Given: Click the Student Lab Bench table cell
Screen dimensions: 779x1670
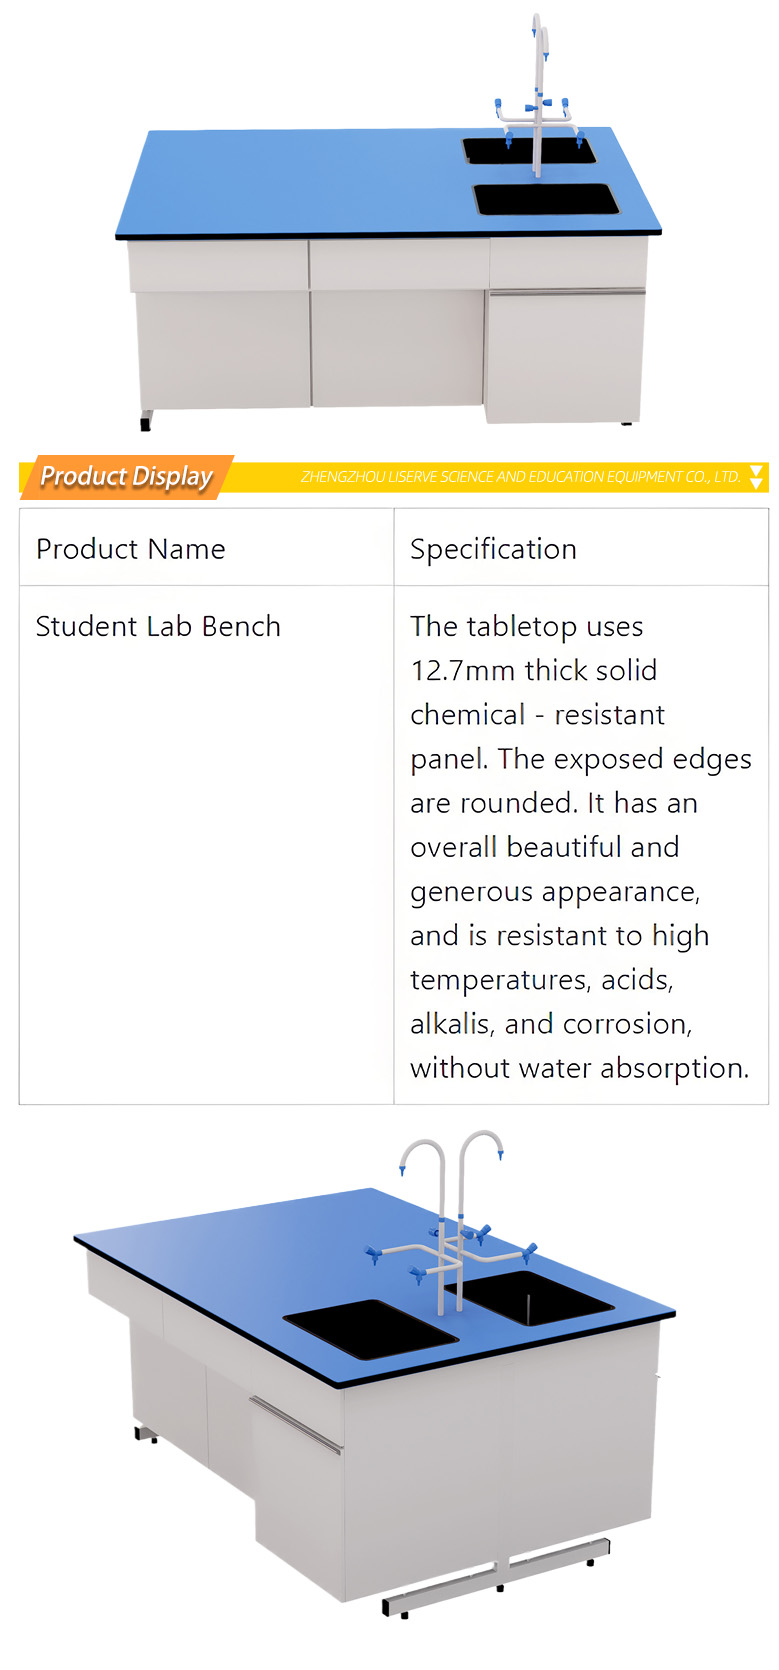Looking at the screenshot, I should tap(207, 845).
